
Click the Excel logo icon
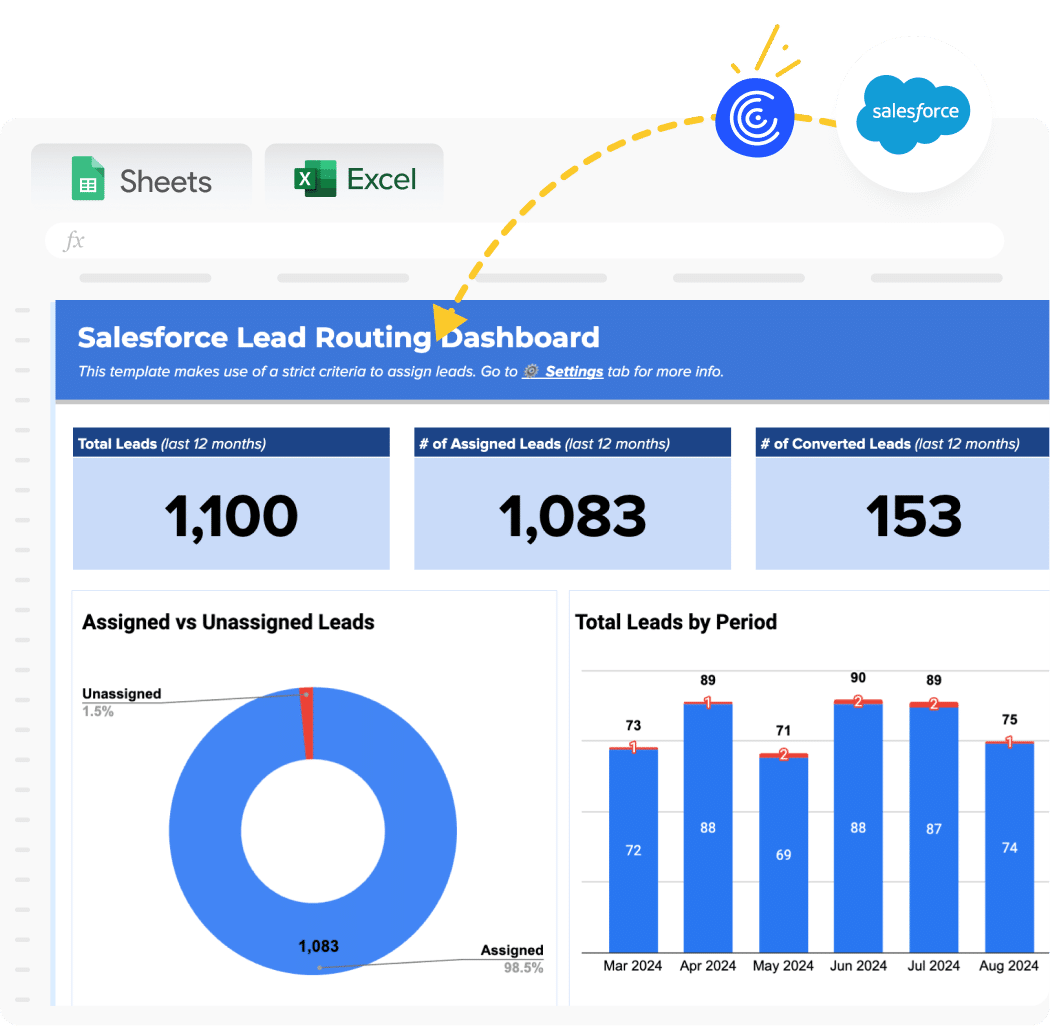coord(315,178)
